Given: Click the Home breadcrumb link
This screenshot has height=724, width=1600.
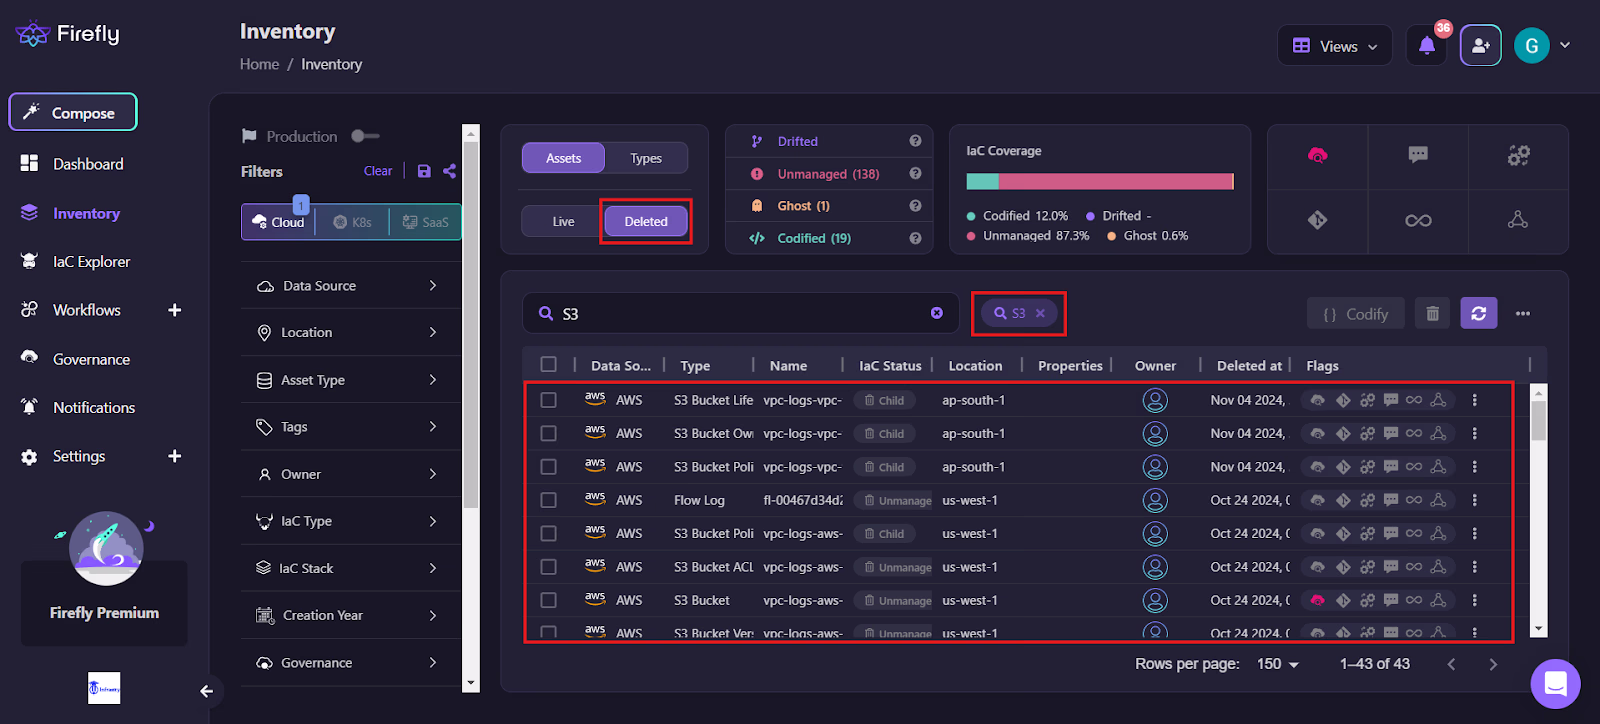Looking at the screenshot, I should pyautogui.click(x=259, y=64).
